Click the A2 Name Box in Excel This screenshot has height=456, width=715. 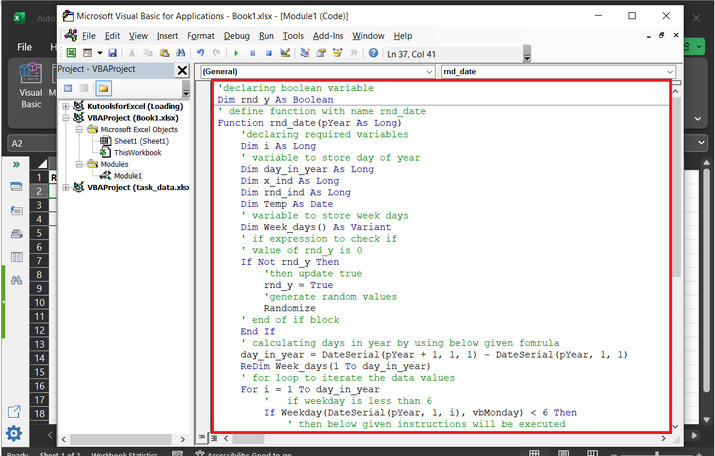(x=31, y=144)
